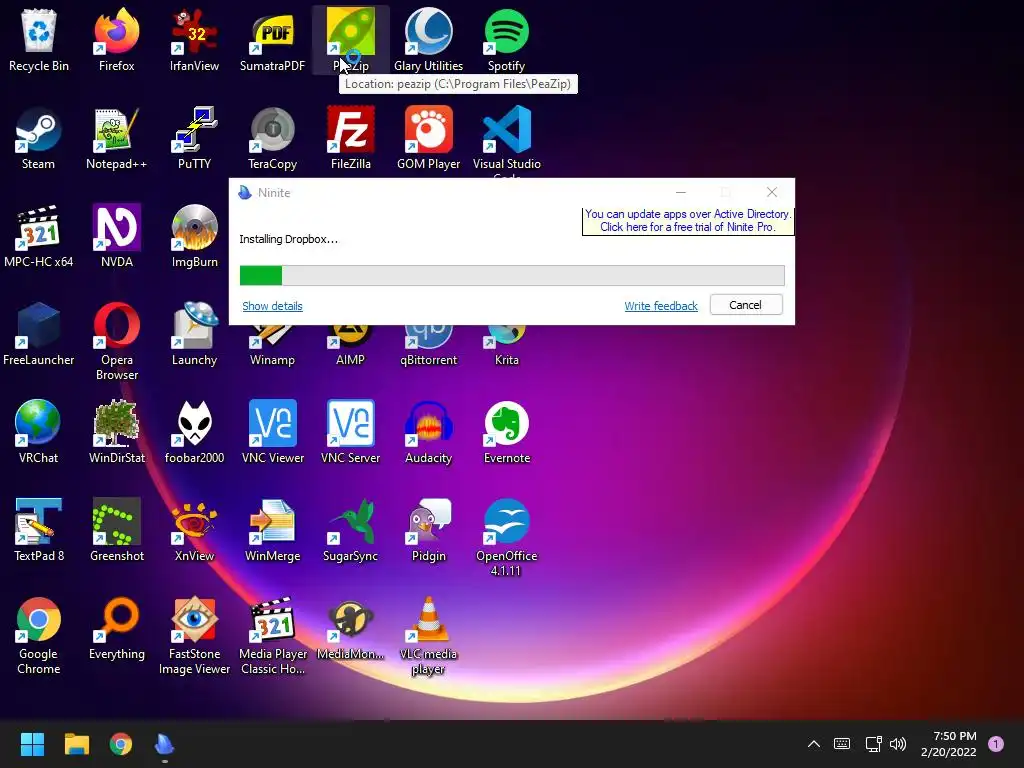Select the Media Player Classic desktop icon
This screenshot has width=1024, height=768.
[273, 635]
